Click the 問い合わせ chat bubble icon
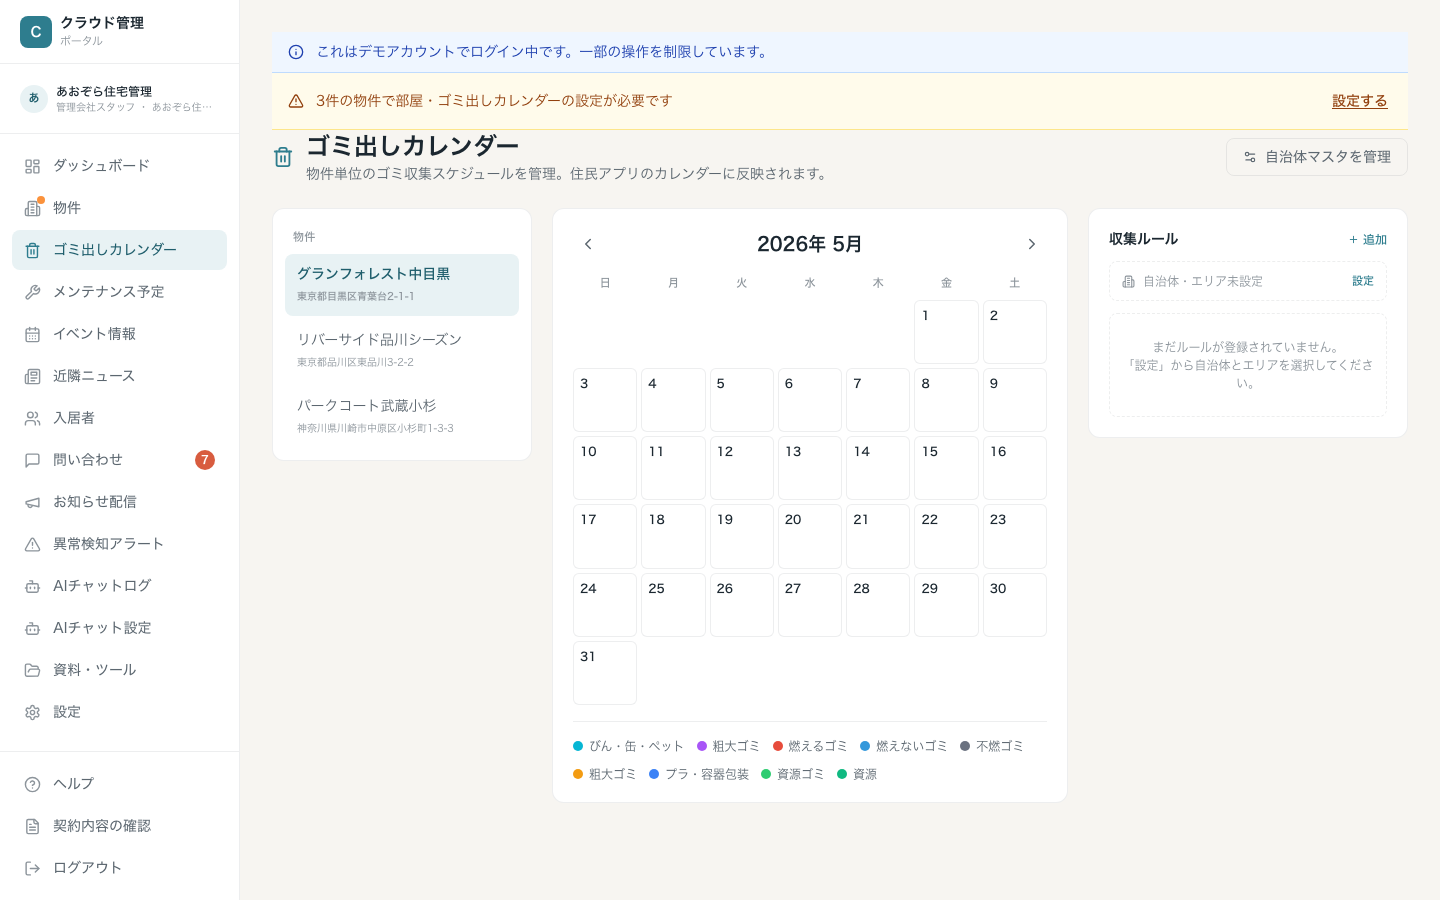1440x900 pixels. point(32,460)
